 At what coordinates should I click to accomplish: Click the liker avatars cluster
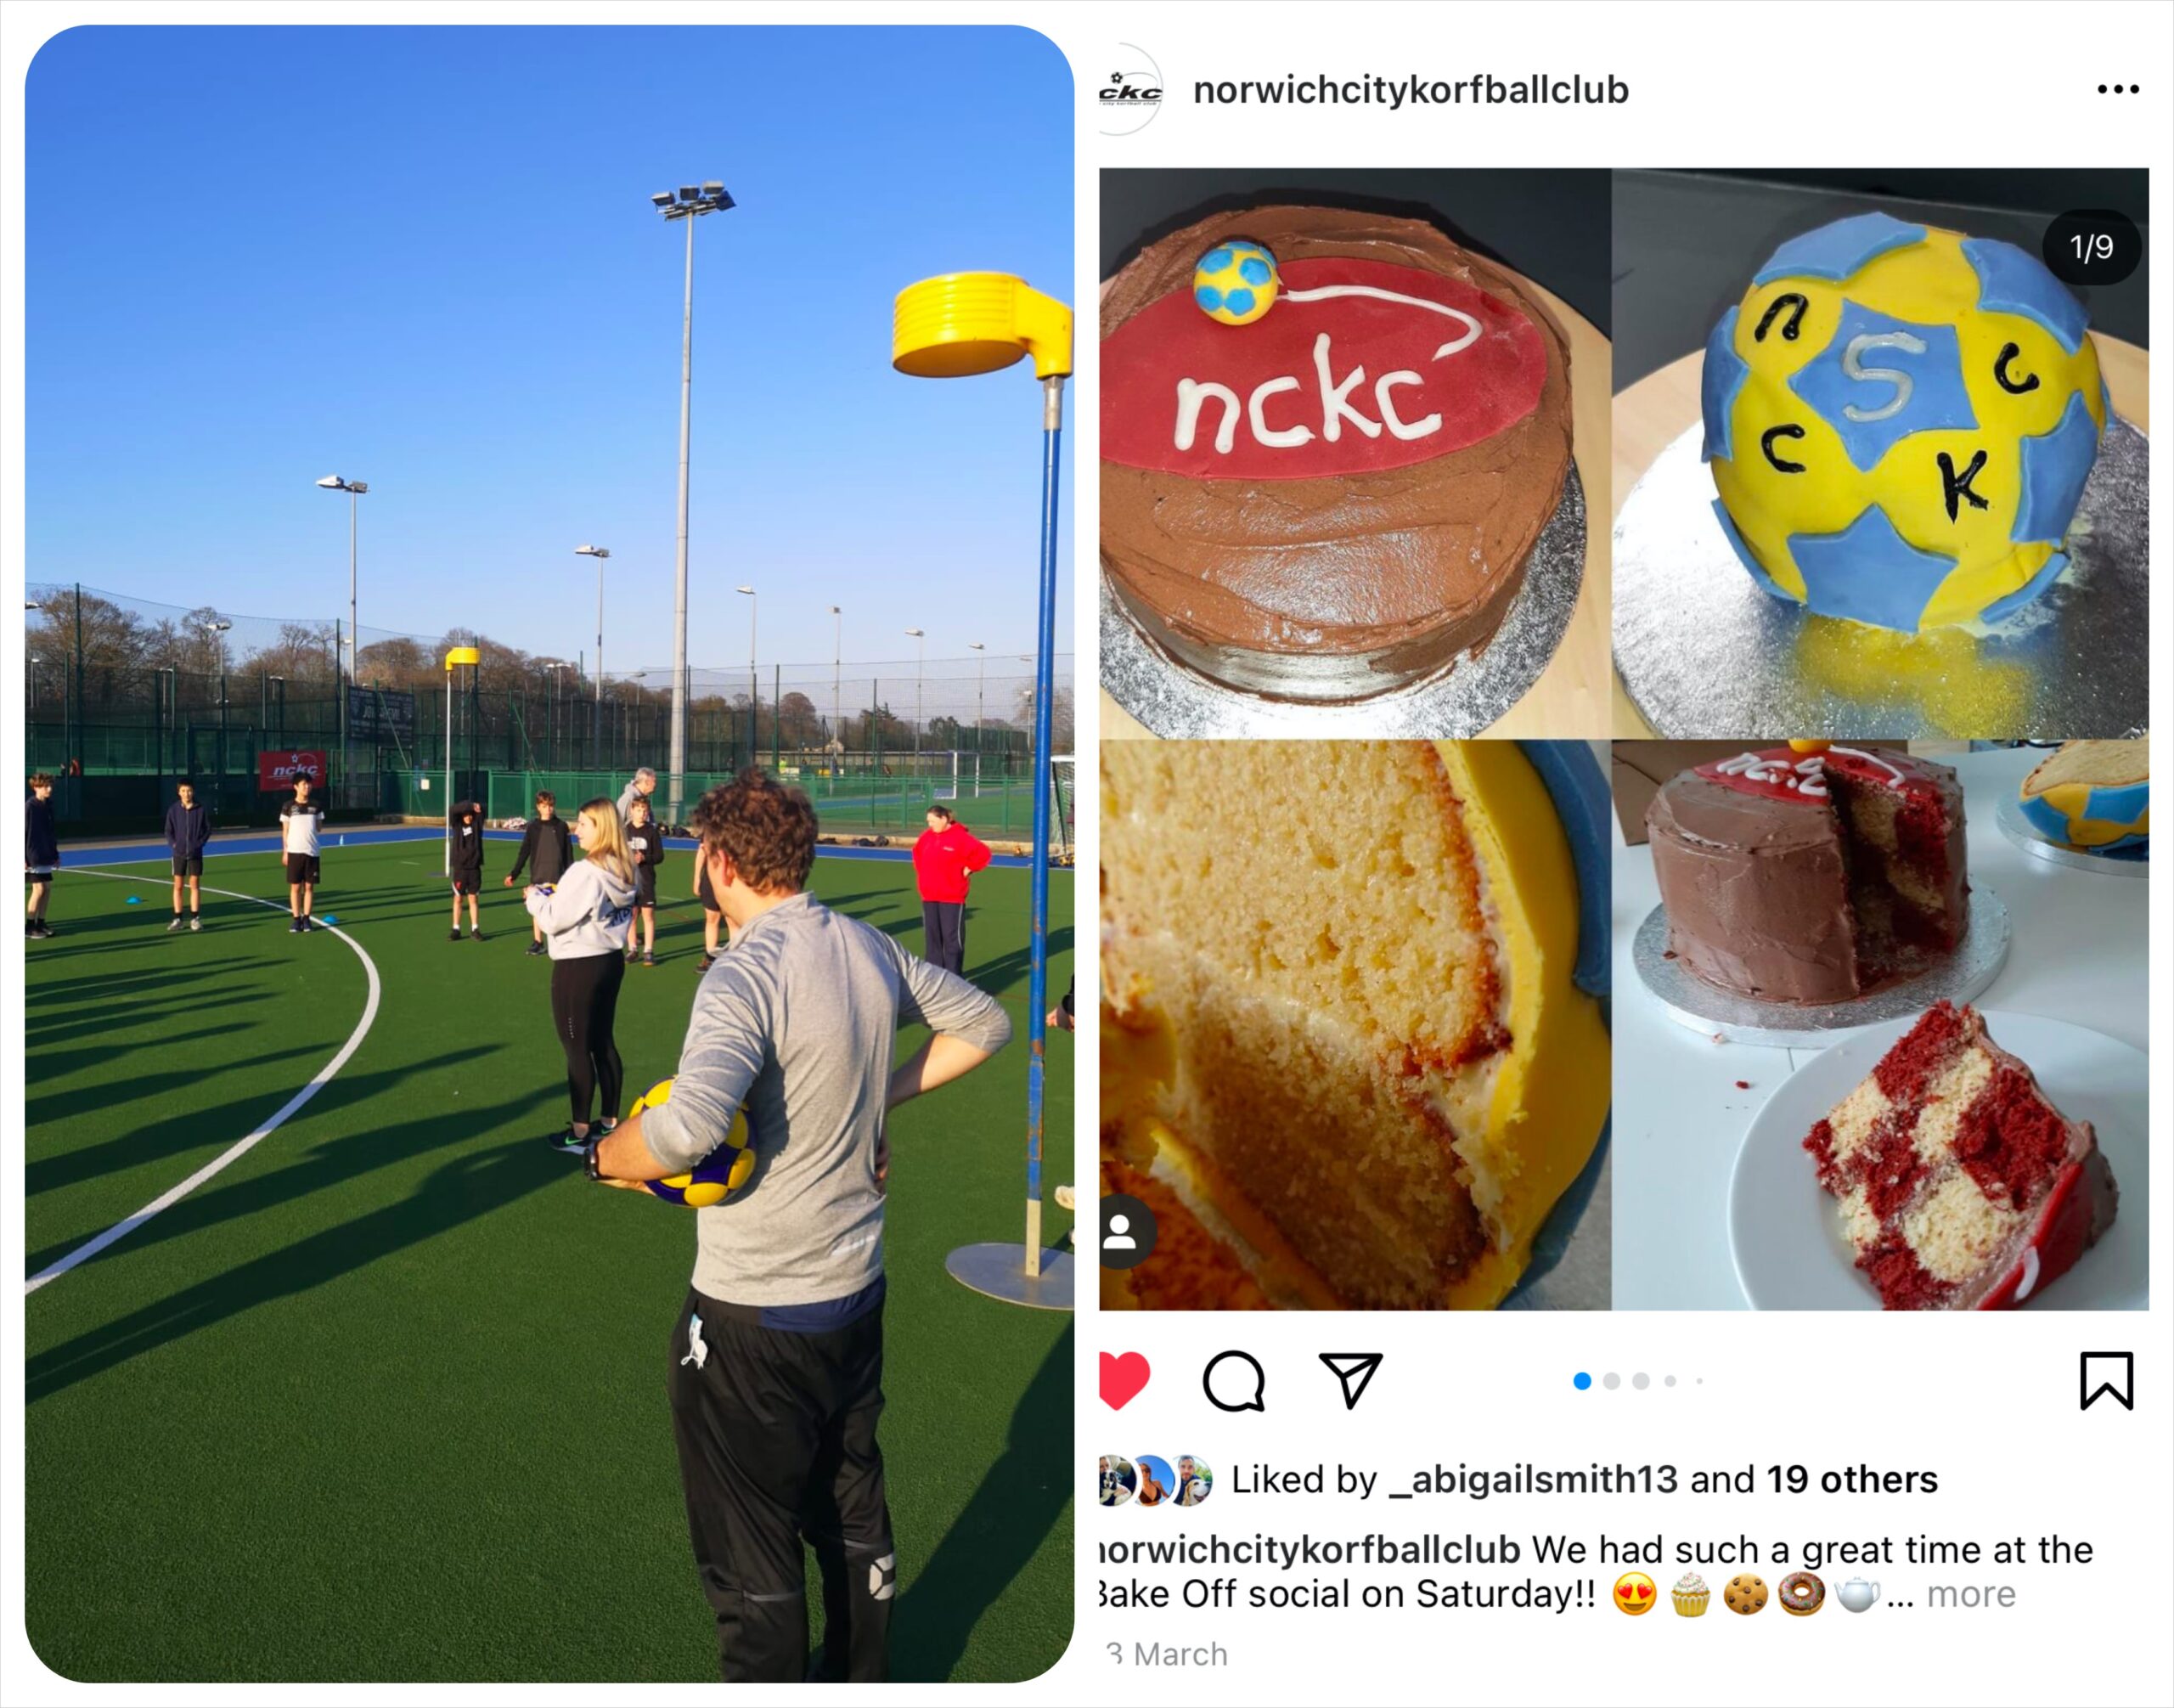point(1156,1480)
